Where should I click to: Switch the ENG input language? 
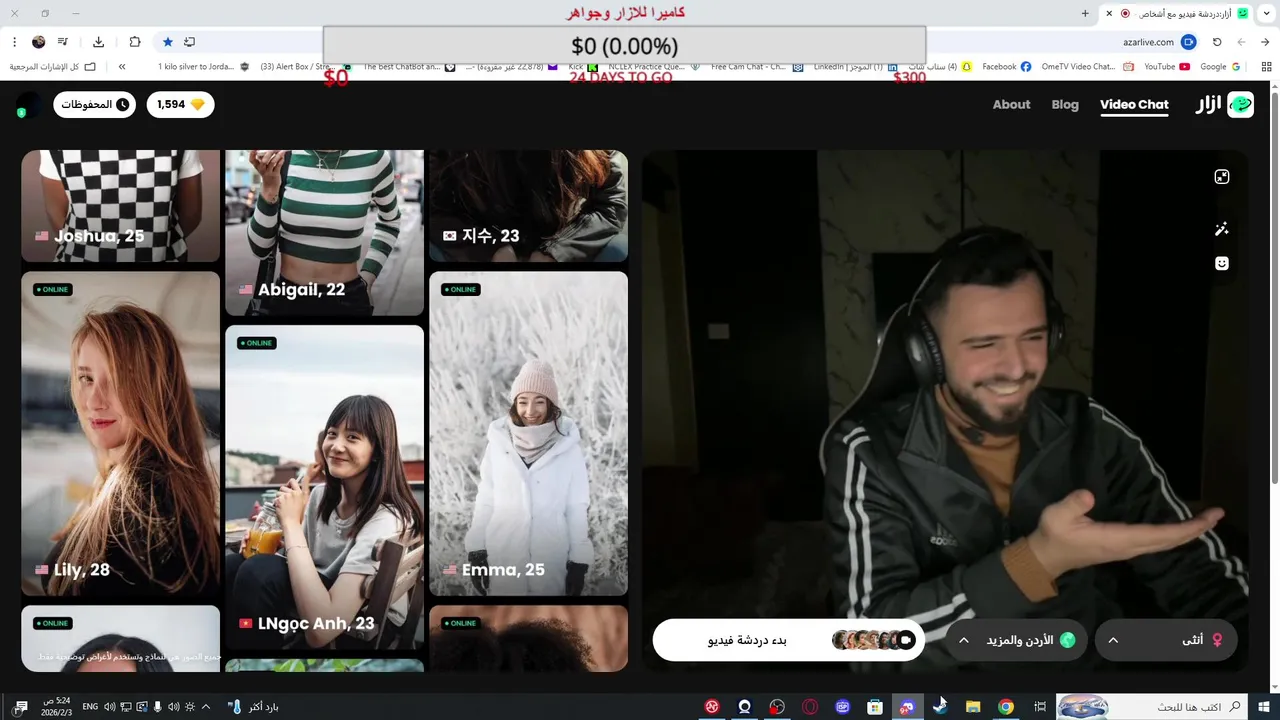tap(90, 707)
